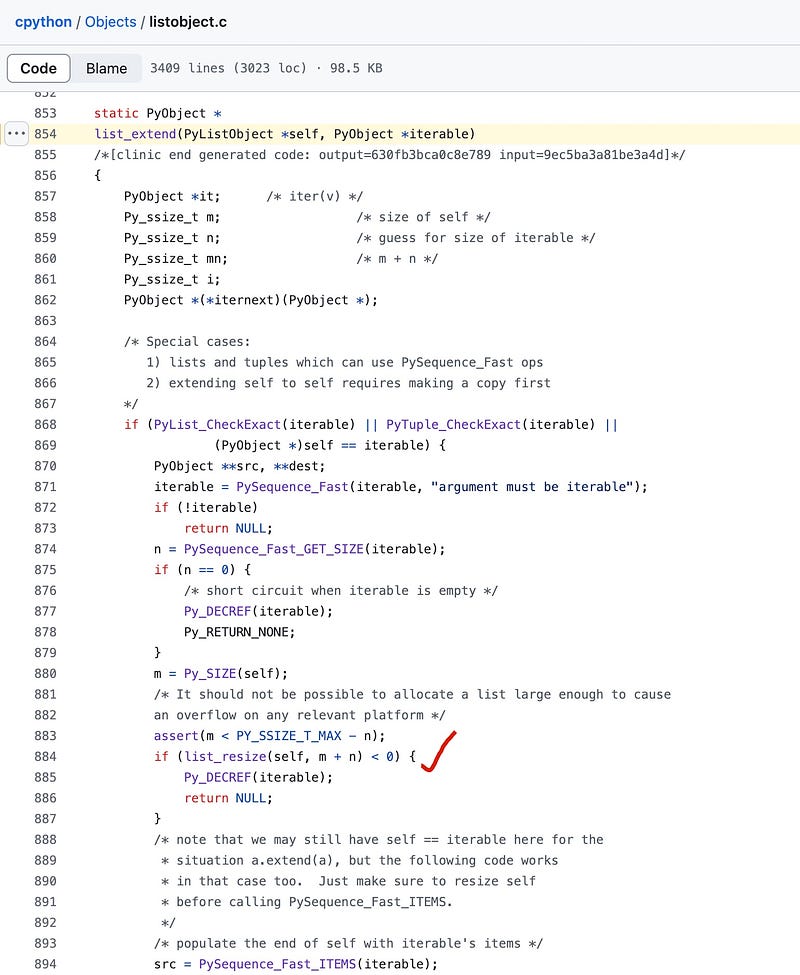This screenshot has width=800, height=975.
Task: Select line number 884 in the gutter
Action: point(45,756)
